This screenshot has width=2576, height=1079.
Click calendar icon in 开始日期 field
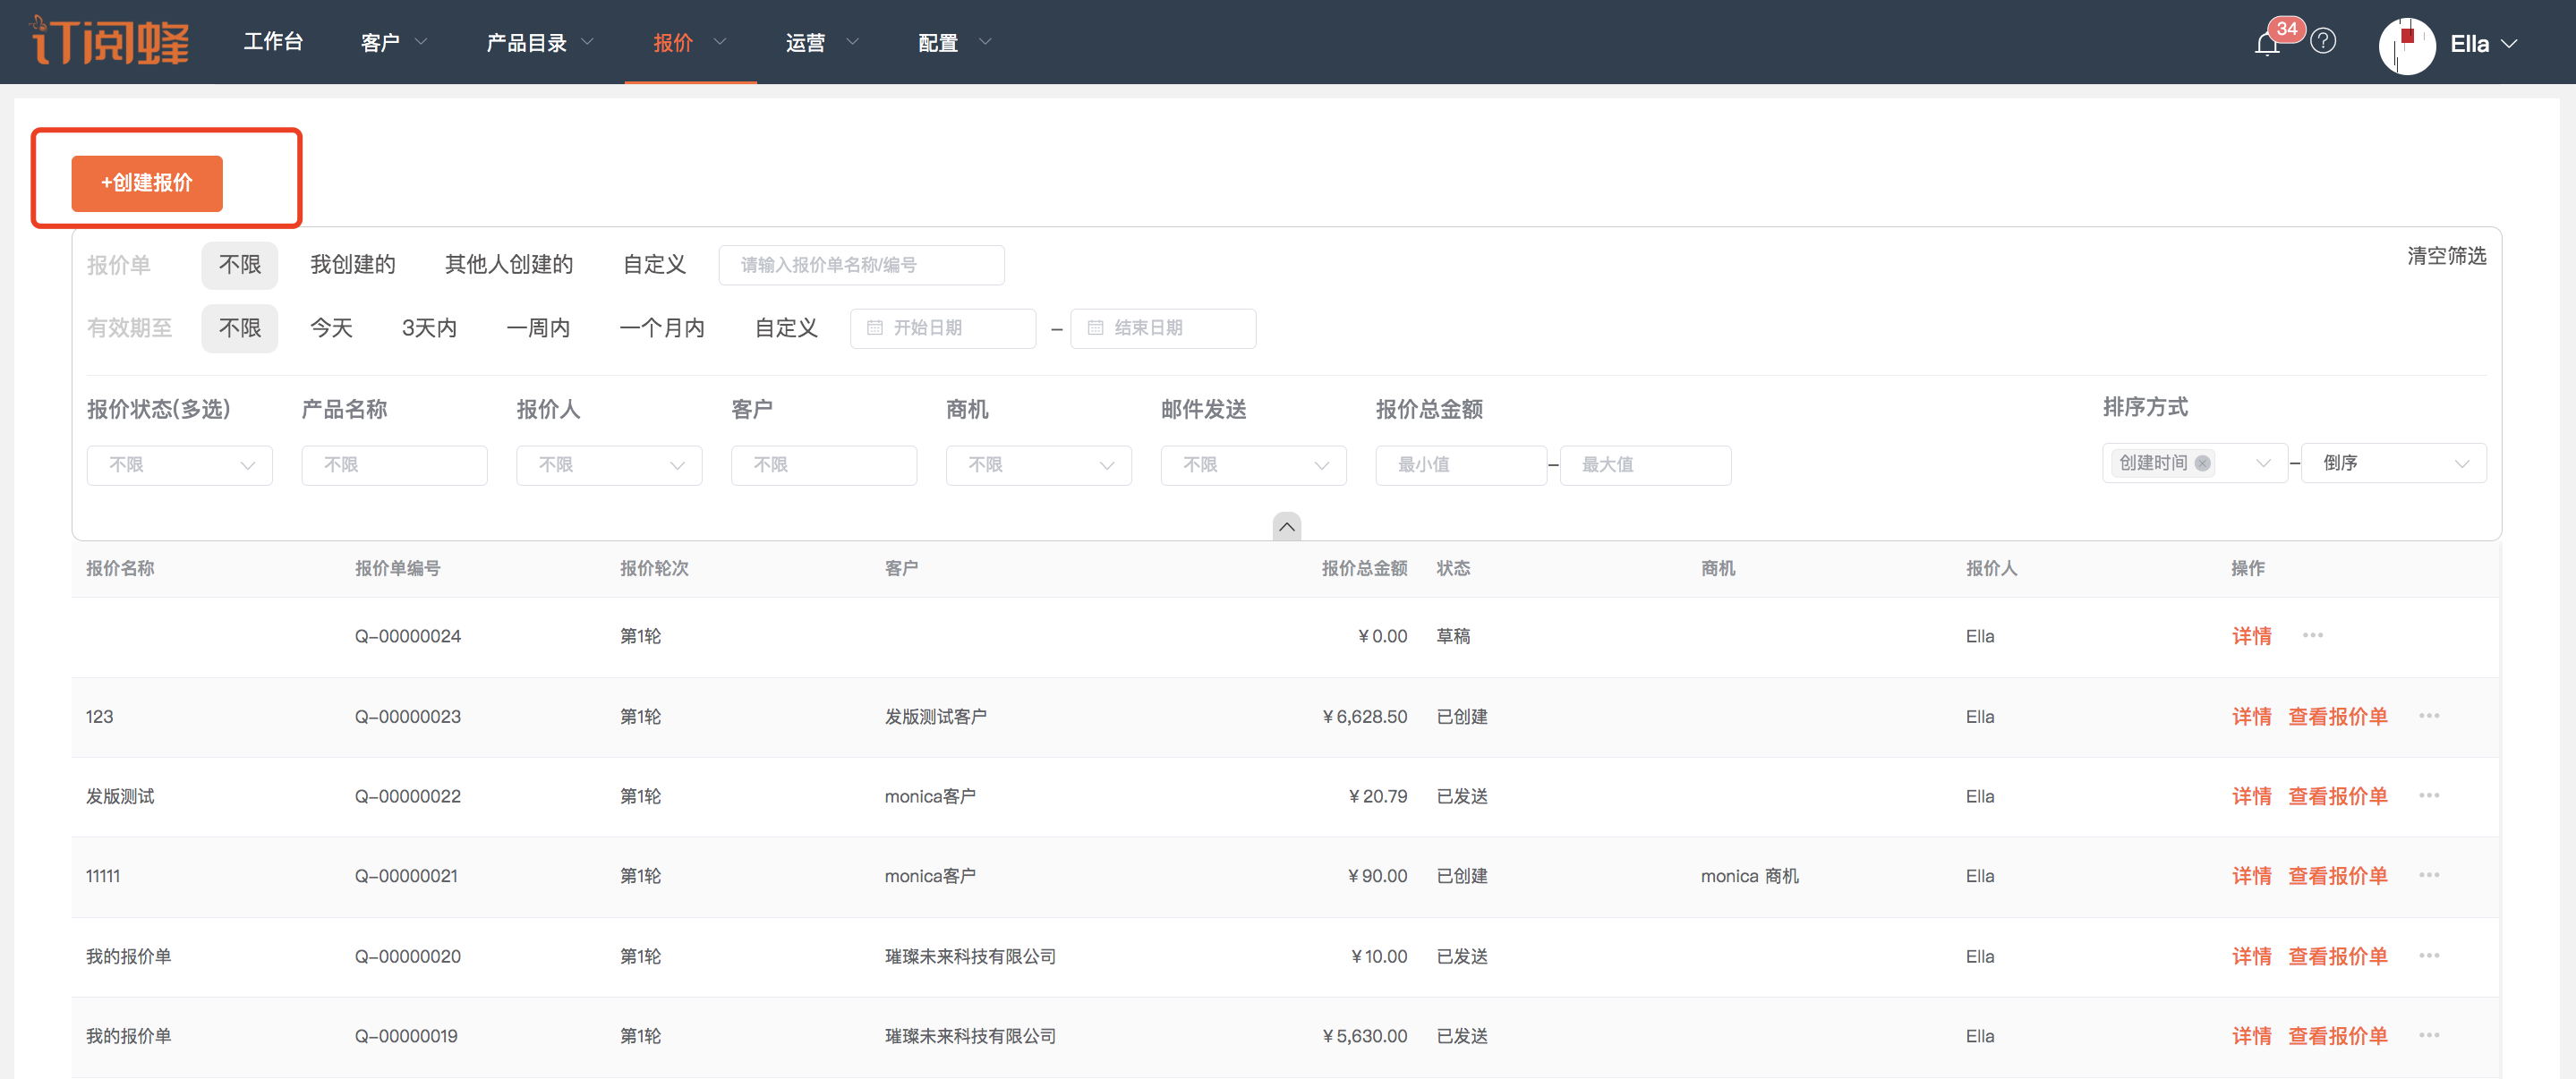point(875,328)
